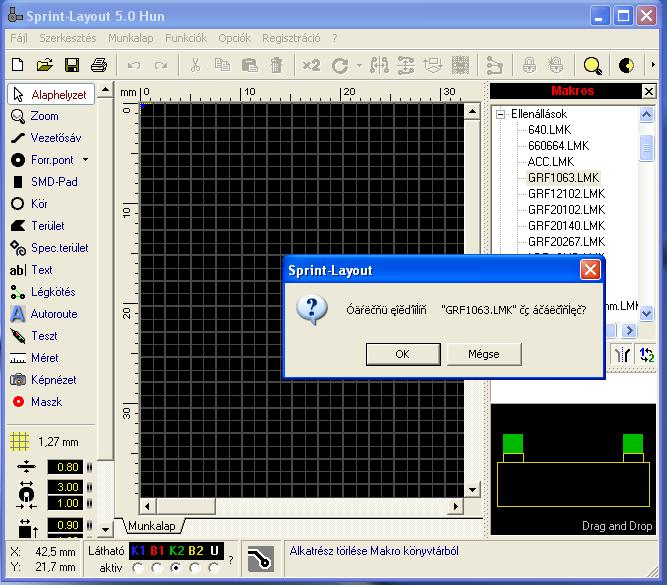Open the rotate angle dropdown arrow
The image size is (667, 585).
(x=359, y=66)
